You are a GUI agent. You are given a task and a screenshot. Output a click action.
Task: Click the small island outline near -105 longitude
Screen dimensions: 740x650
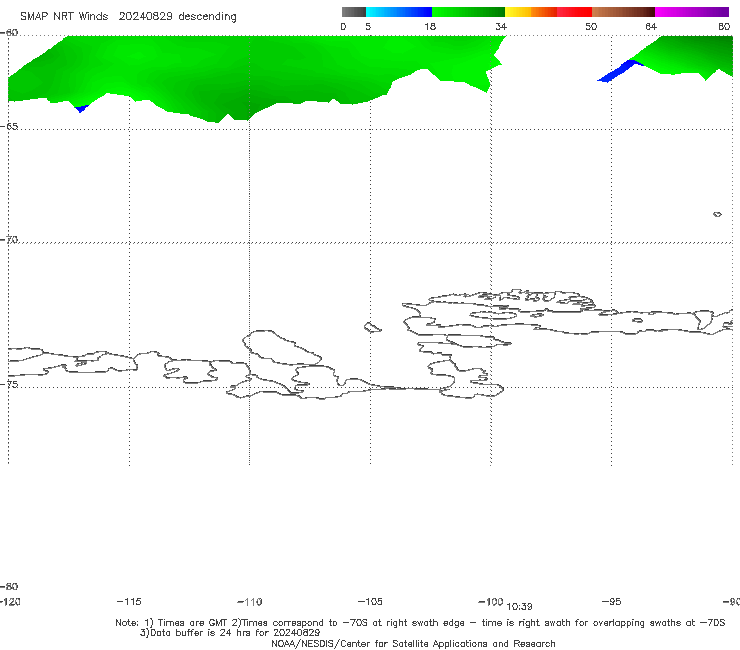pyautogui.click(x=372, y=327)
